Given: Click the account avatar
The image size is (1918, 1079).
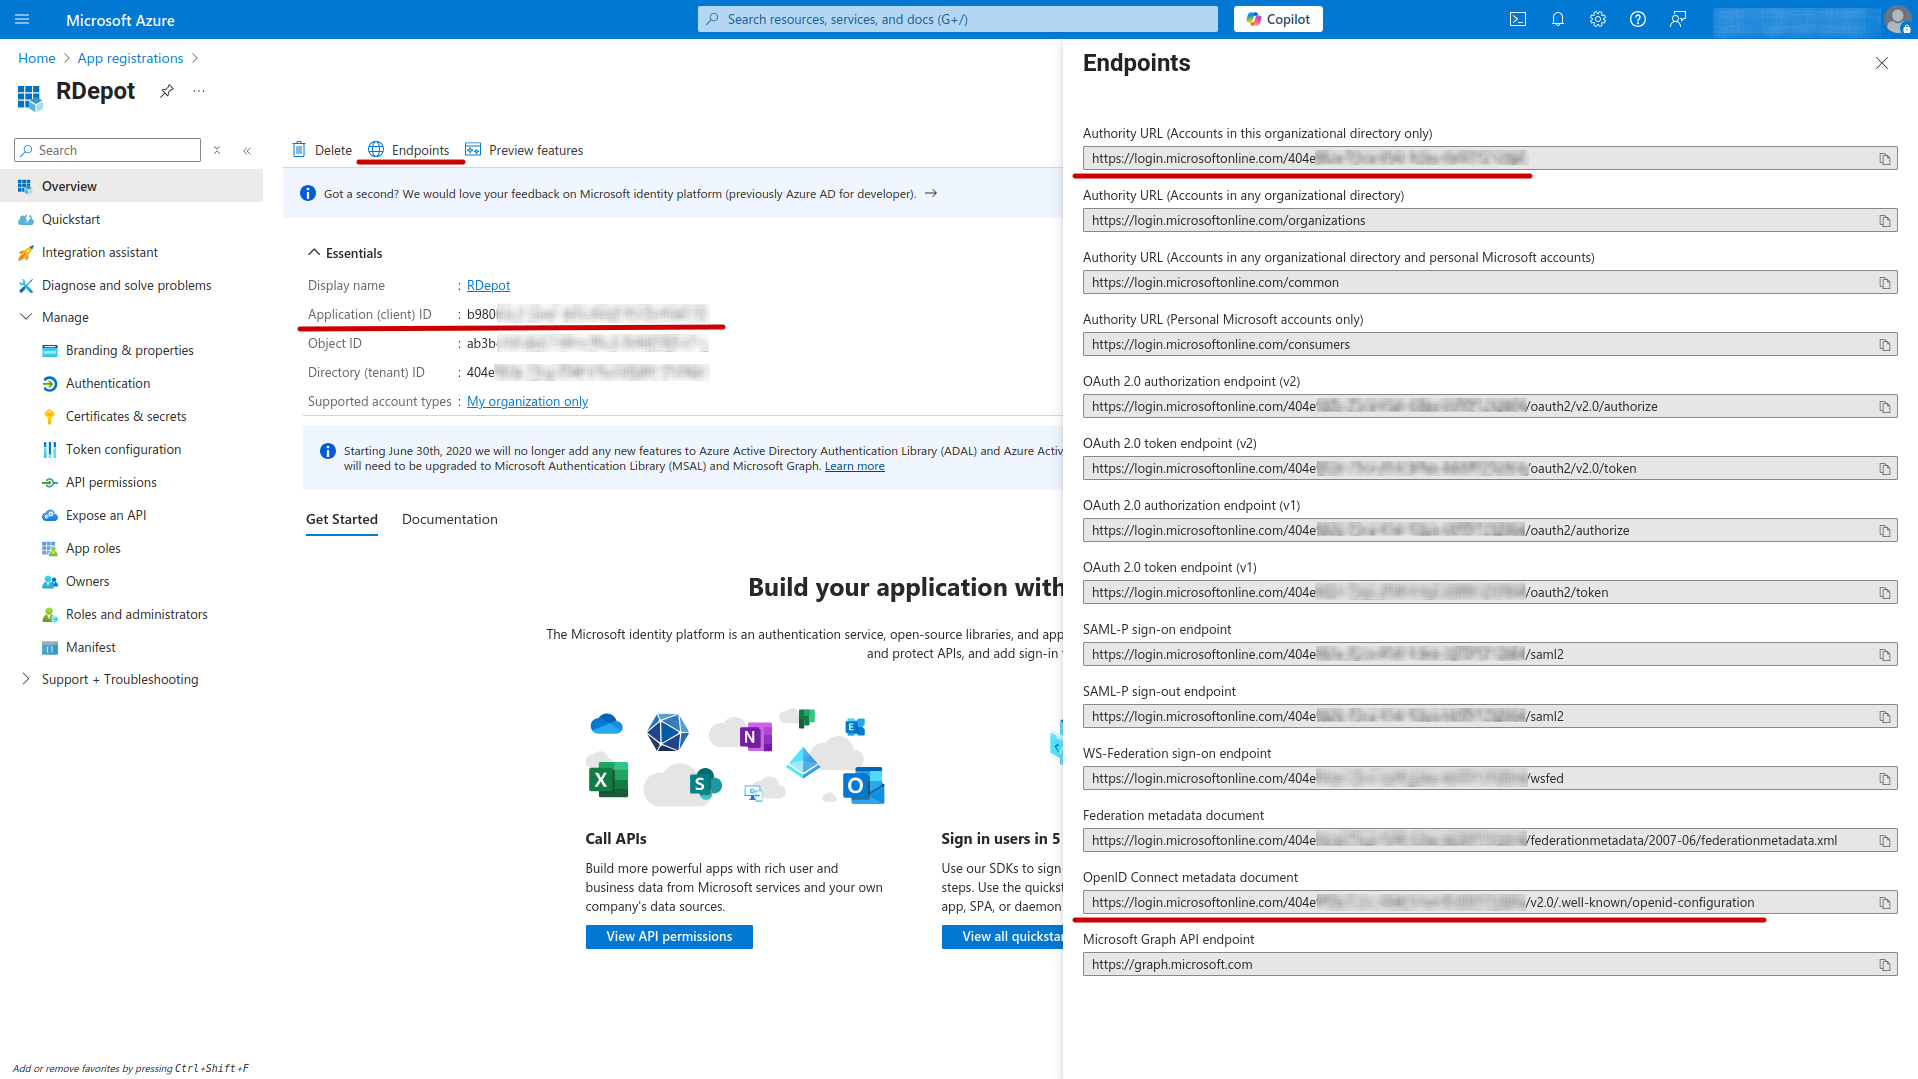Looking at the screenshot, I should (x=1896, y=19).
